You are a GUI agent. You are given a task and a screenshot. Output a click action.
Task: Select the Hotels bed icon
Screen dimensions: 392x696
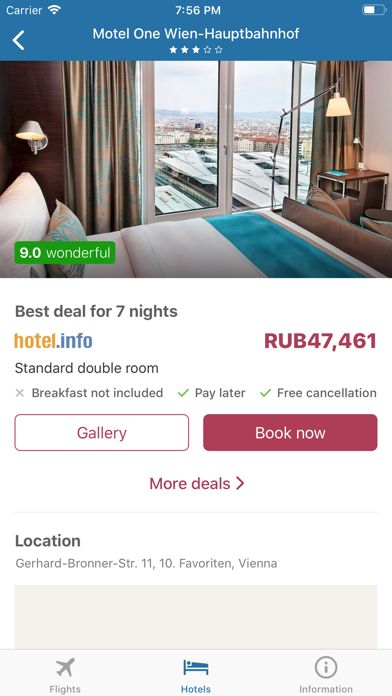click(196, 667)
